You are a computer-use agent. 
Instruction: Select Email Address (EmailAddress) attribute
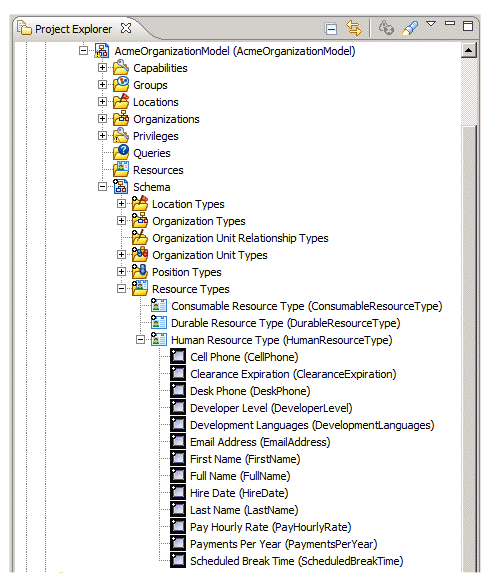(260, 442)
